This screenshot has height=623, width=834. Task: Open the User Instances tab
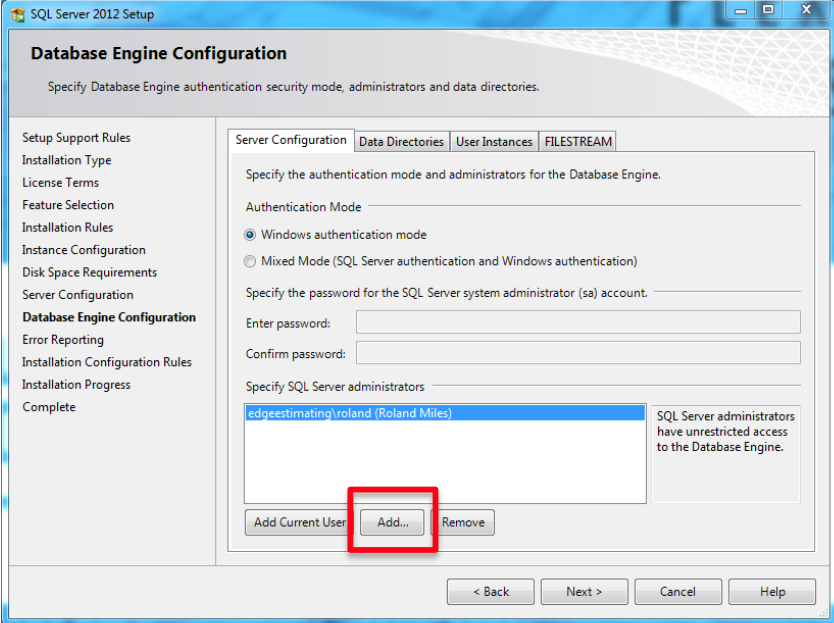click(x=494, y=142)
